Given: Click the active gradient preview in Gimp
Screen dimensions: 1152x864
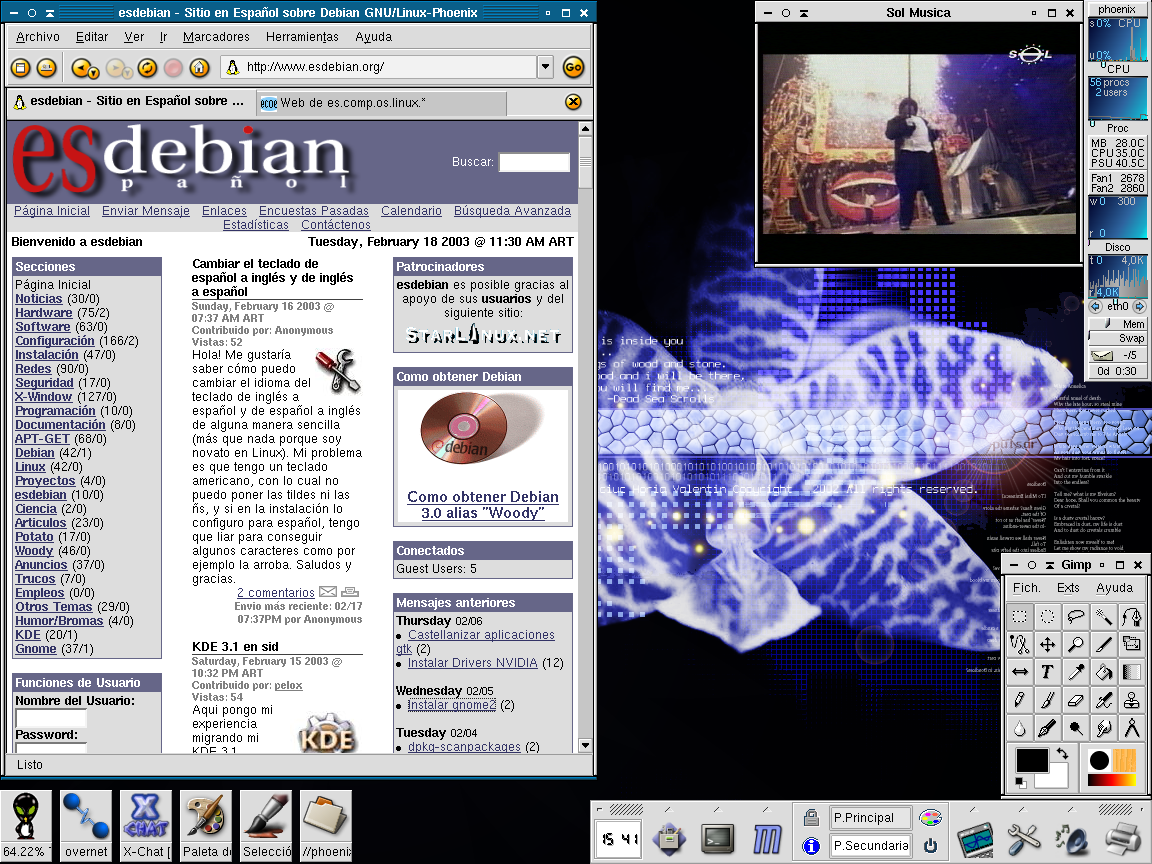Looking at the screenshot, I should pyautogui.click(x=1112, y=780).
